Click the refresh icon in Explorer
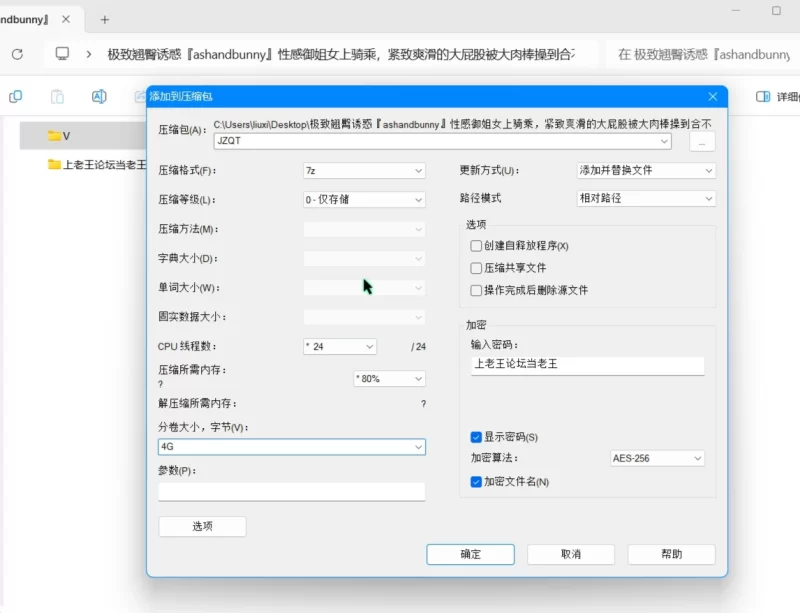Image resolution: width=800 pixels, height=613 pixels. pyautogui.click(x=17, y=54)
